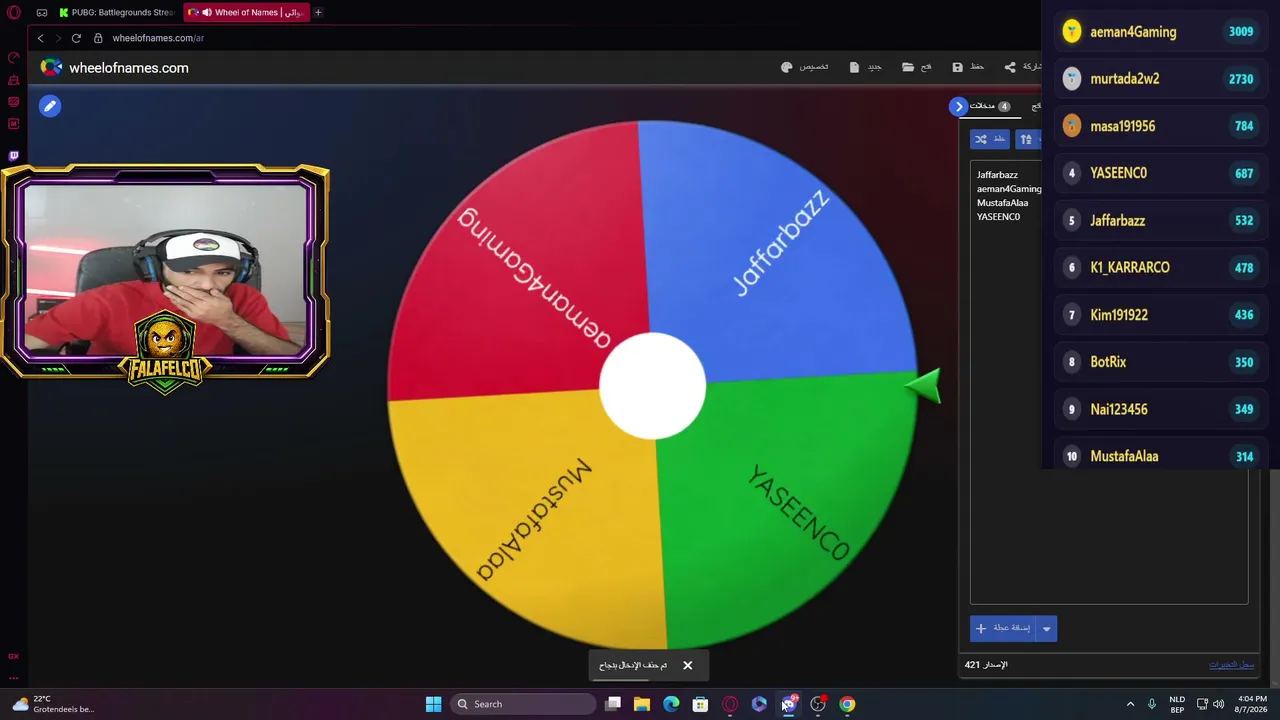This screenshot has width=1280, height=720.
Task: Click the wheelofnames.com logo
Action: coord(115,68)
